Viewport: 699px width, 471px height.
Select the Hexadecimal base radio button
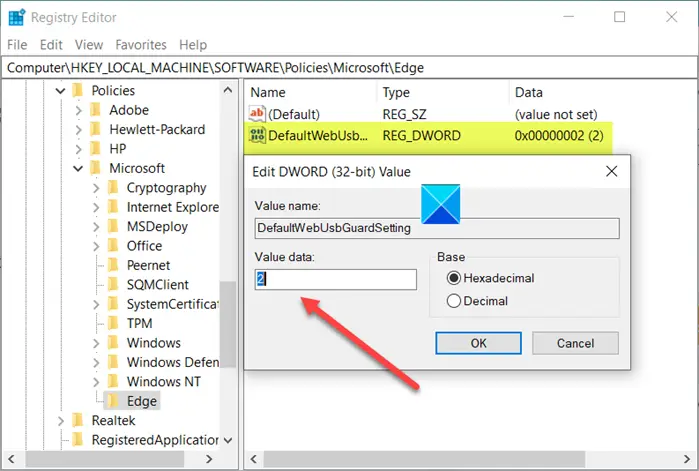453,278
